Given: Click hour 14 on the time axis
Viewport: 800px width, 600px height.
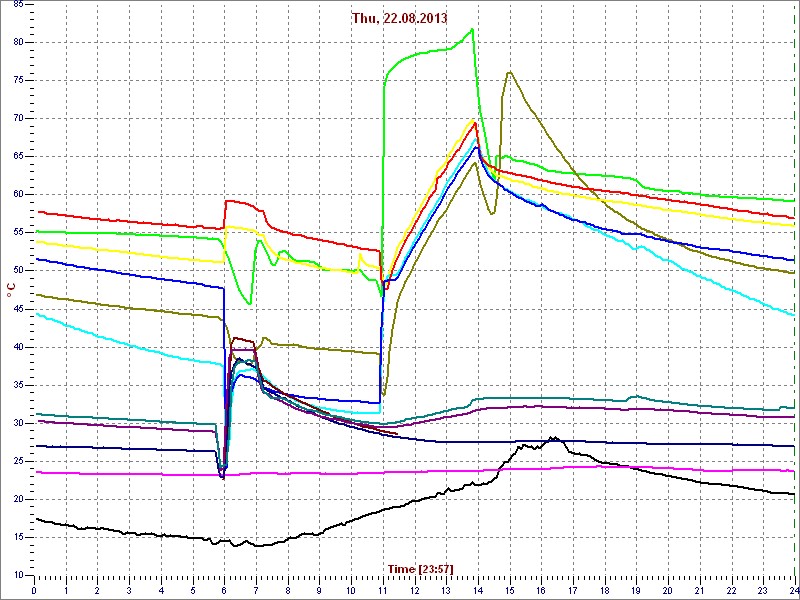Looking at the screenshot, I should click(478, 590).
